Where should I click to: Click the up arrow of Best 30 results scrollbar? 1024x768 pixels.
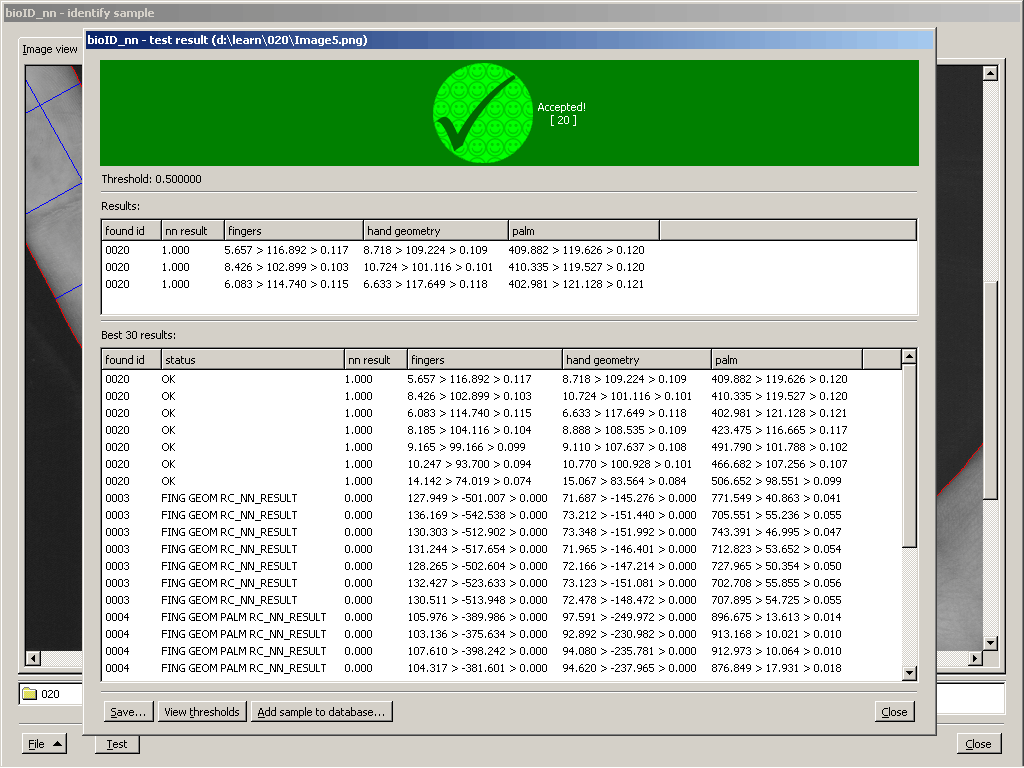(909, 357)
